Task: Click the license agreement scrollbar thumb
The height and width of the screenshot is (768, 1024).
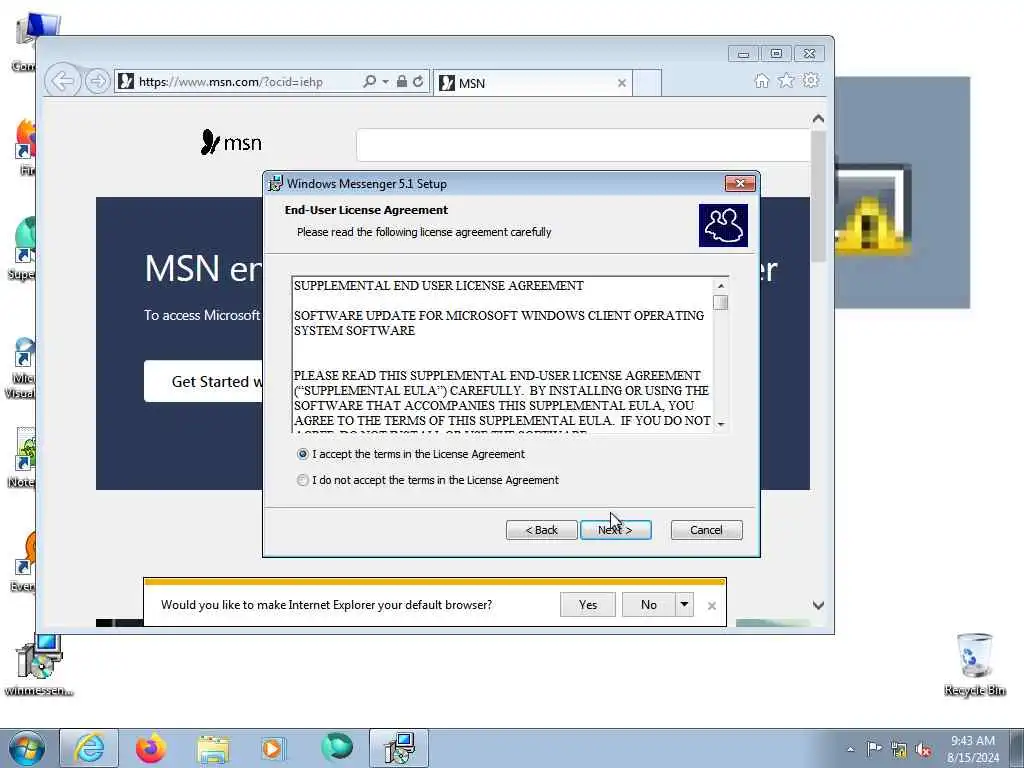Action: pyautogui.click(x=721, y=303)
